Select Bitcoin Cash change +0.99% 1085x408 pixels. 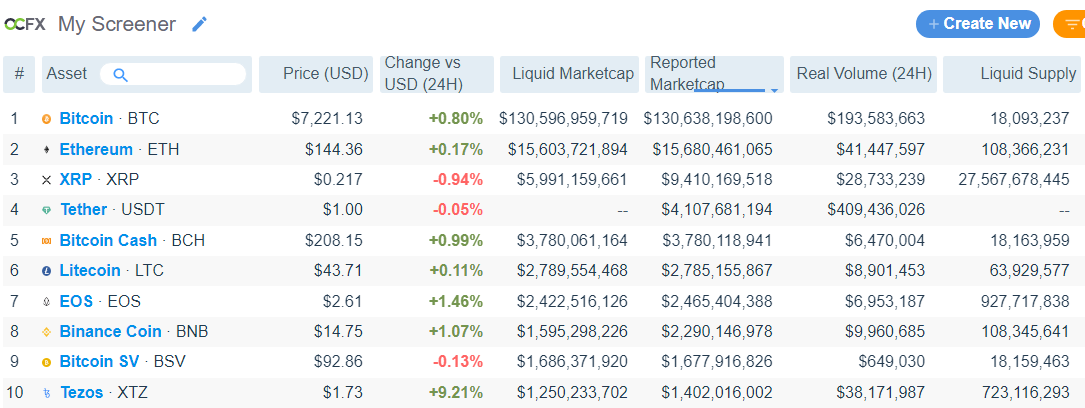455,240
